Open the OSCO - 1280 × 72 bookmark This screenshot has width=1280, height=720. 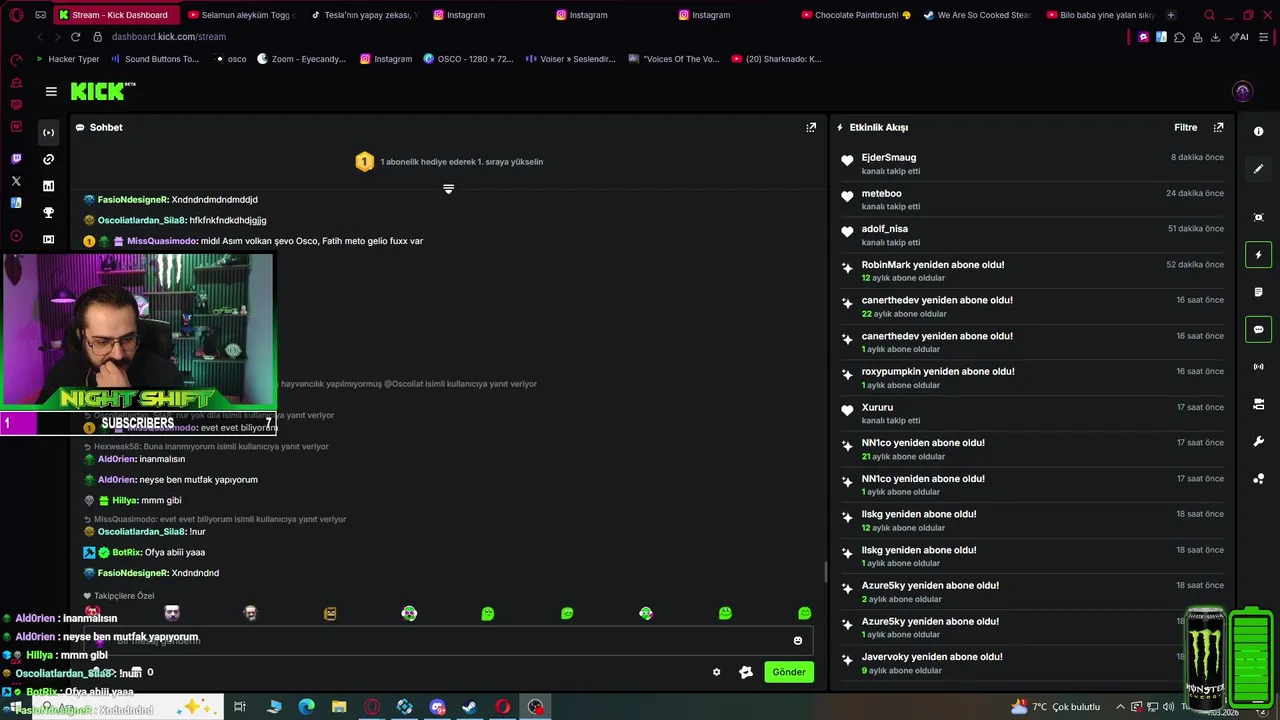(x=468, y=59)
